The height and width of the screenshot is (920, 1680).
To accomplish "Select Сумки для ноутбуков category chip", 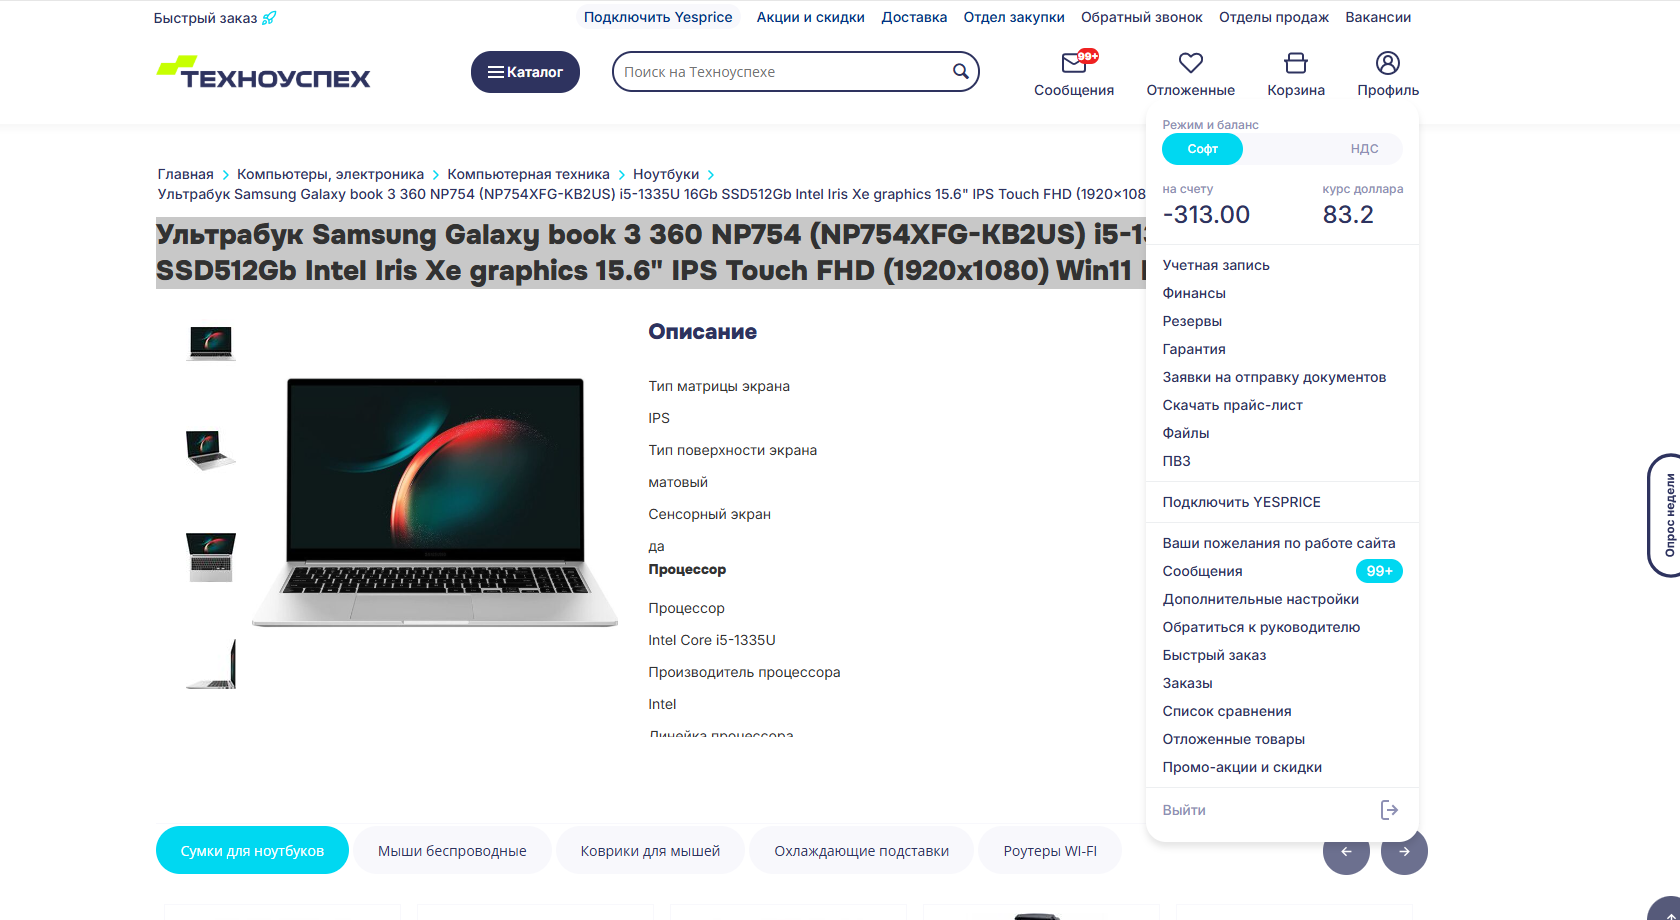I will pyautogui.click(x=252, y=851).
